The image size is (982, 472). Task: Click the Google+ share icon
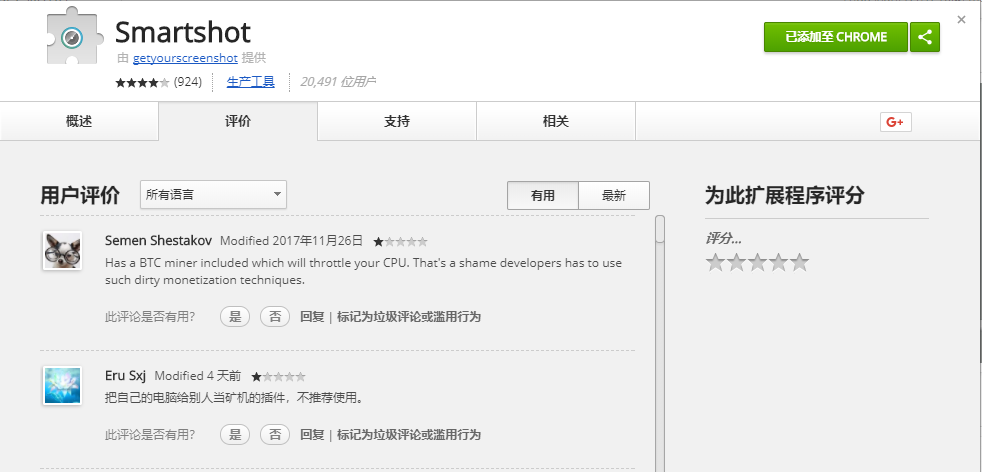896,122
